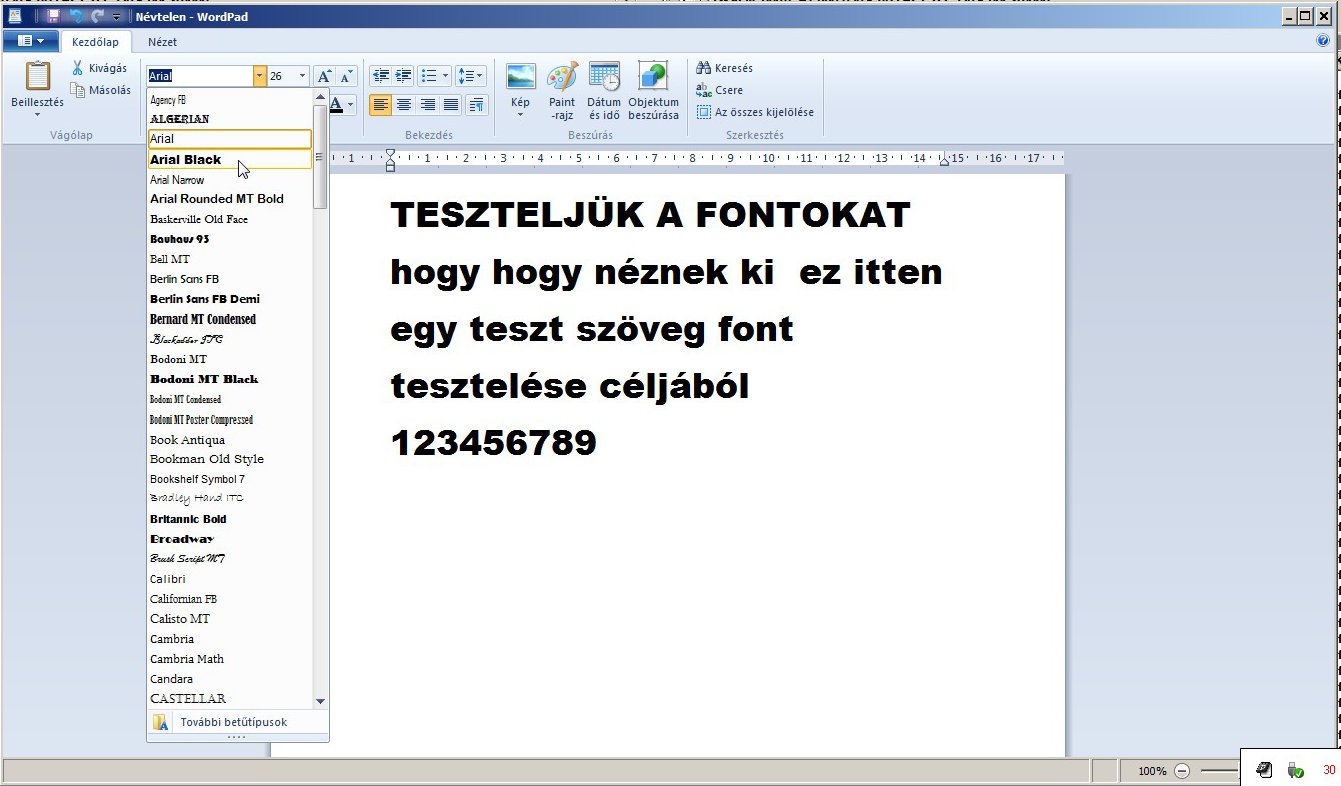The height and width of the screenshot is (786, 1341).
Task: Select Arial Black in font list
Action: [x=229, y=159]
